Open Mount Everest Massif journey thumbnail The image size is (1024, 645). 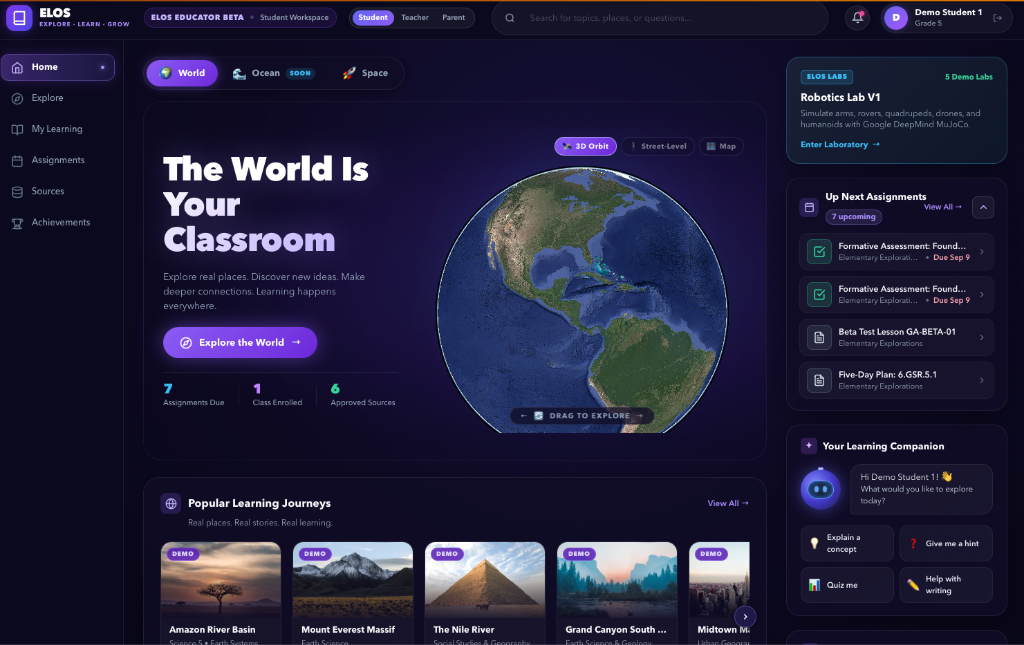(353, 580)
